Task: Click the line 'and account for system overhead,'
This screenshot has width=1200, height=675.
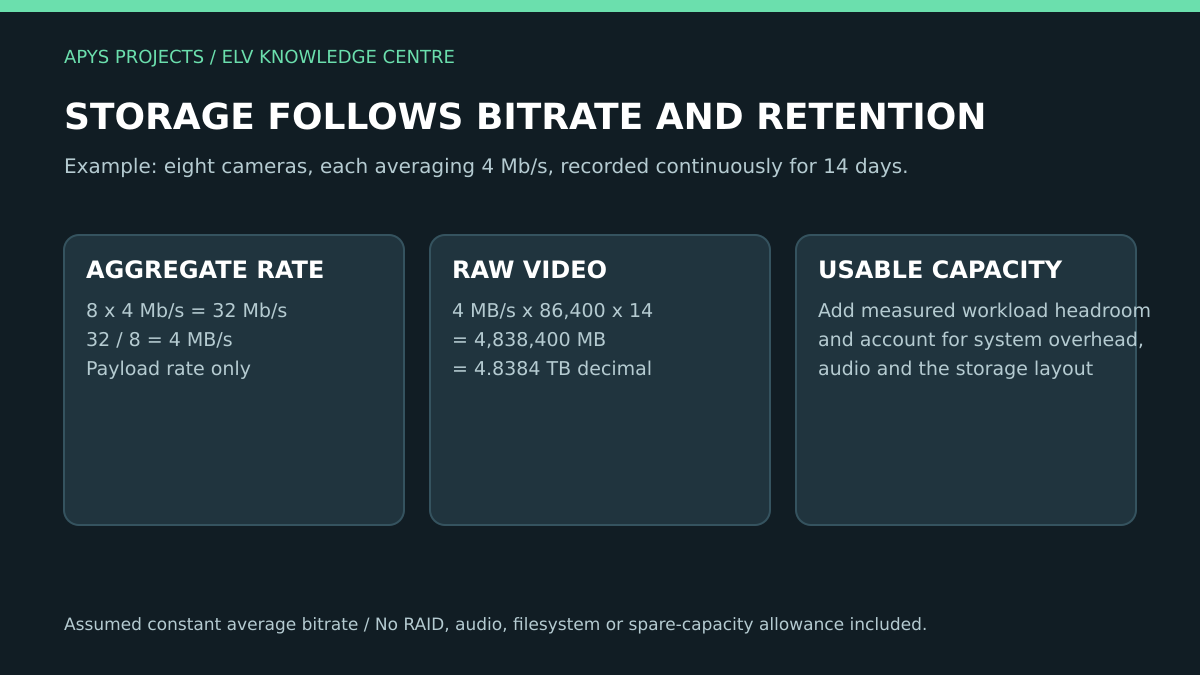Action: [981, 340]
